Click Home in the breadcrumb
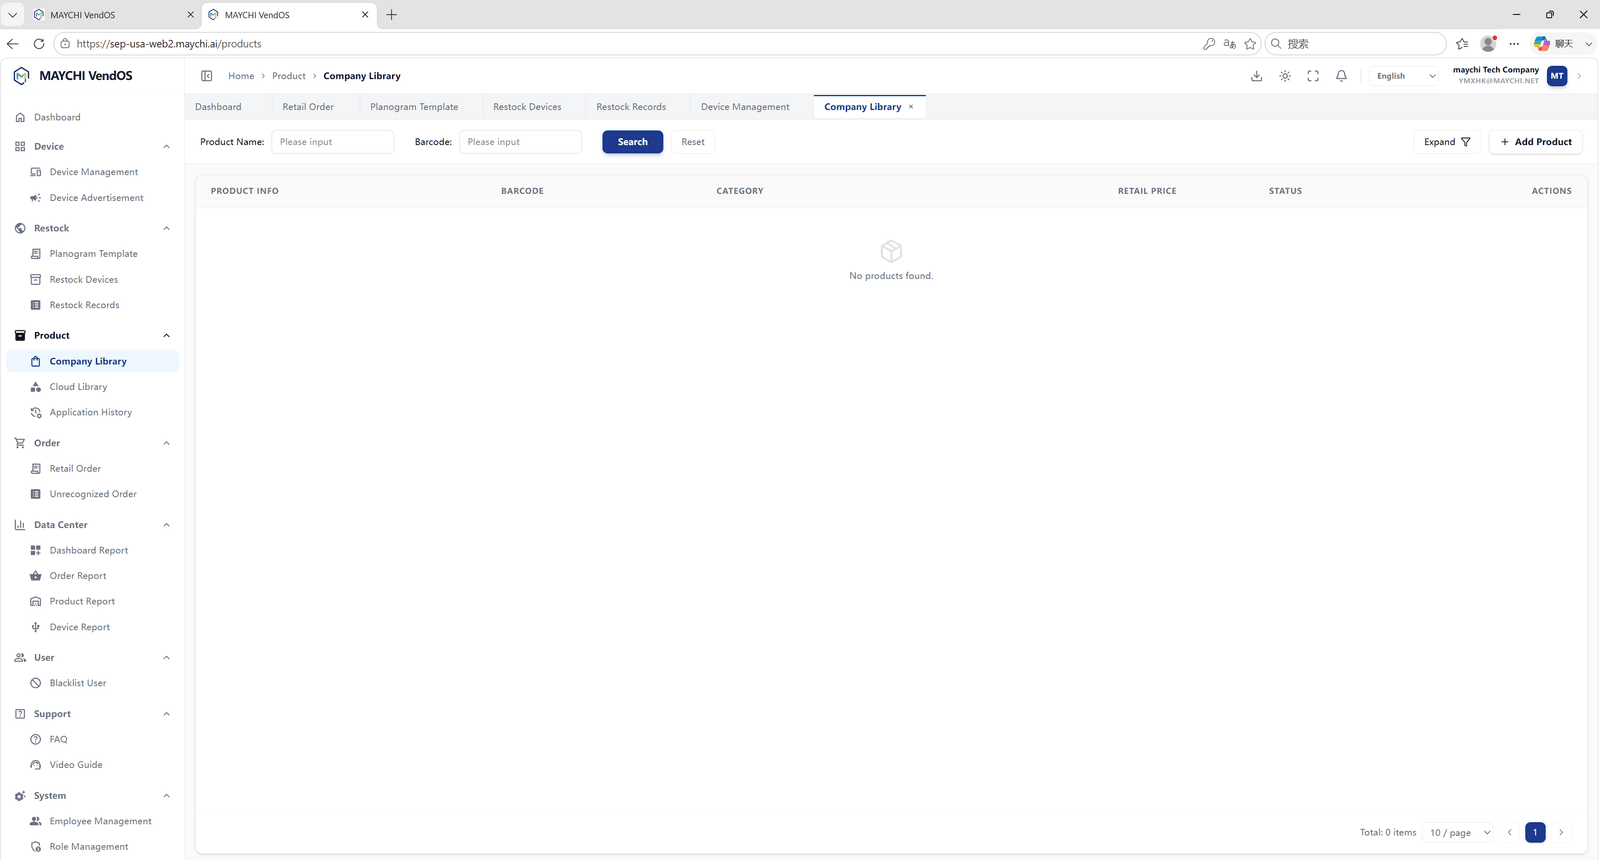 (x=241, y=76)
